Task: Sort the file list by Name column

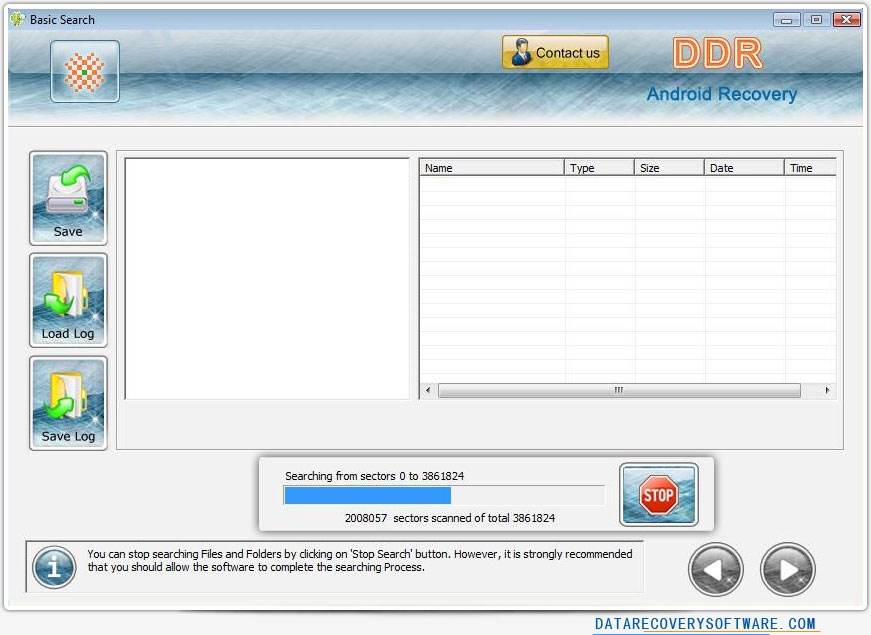Action: pos(492,168)
